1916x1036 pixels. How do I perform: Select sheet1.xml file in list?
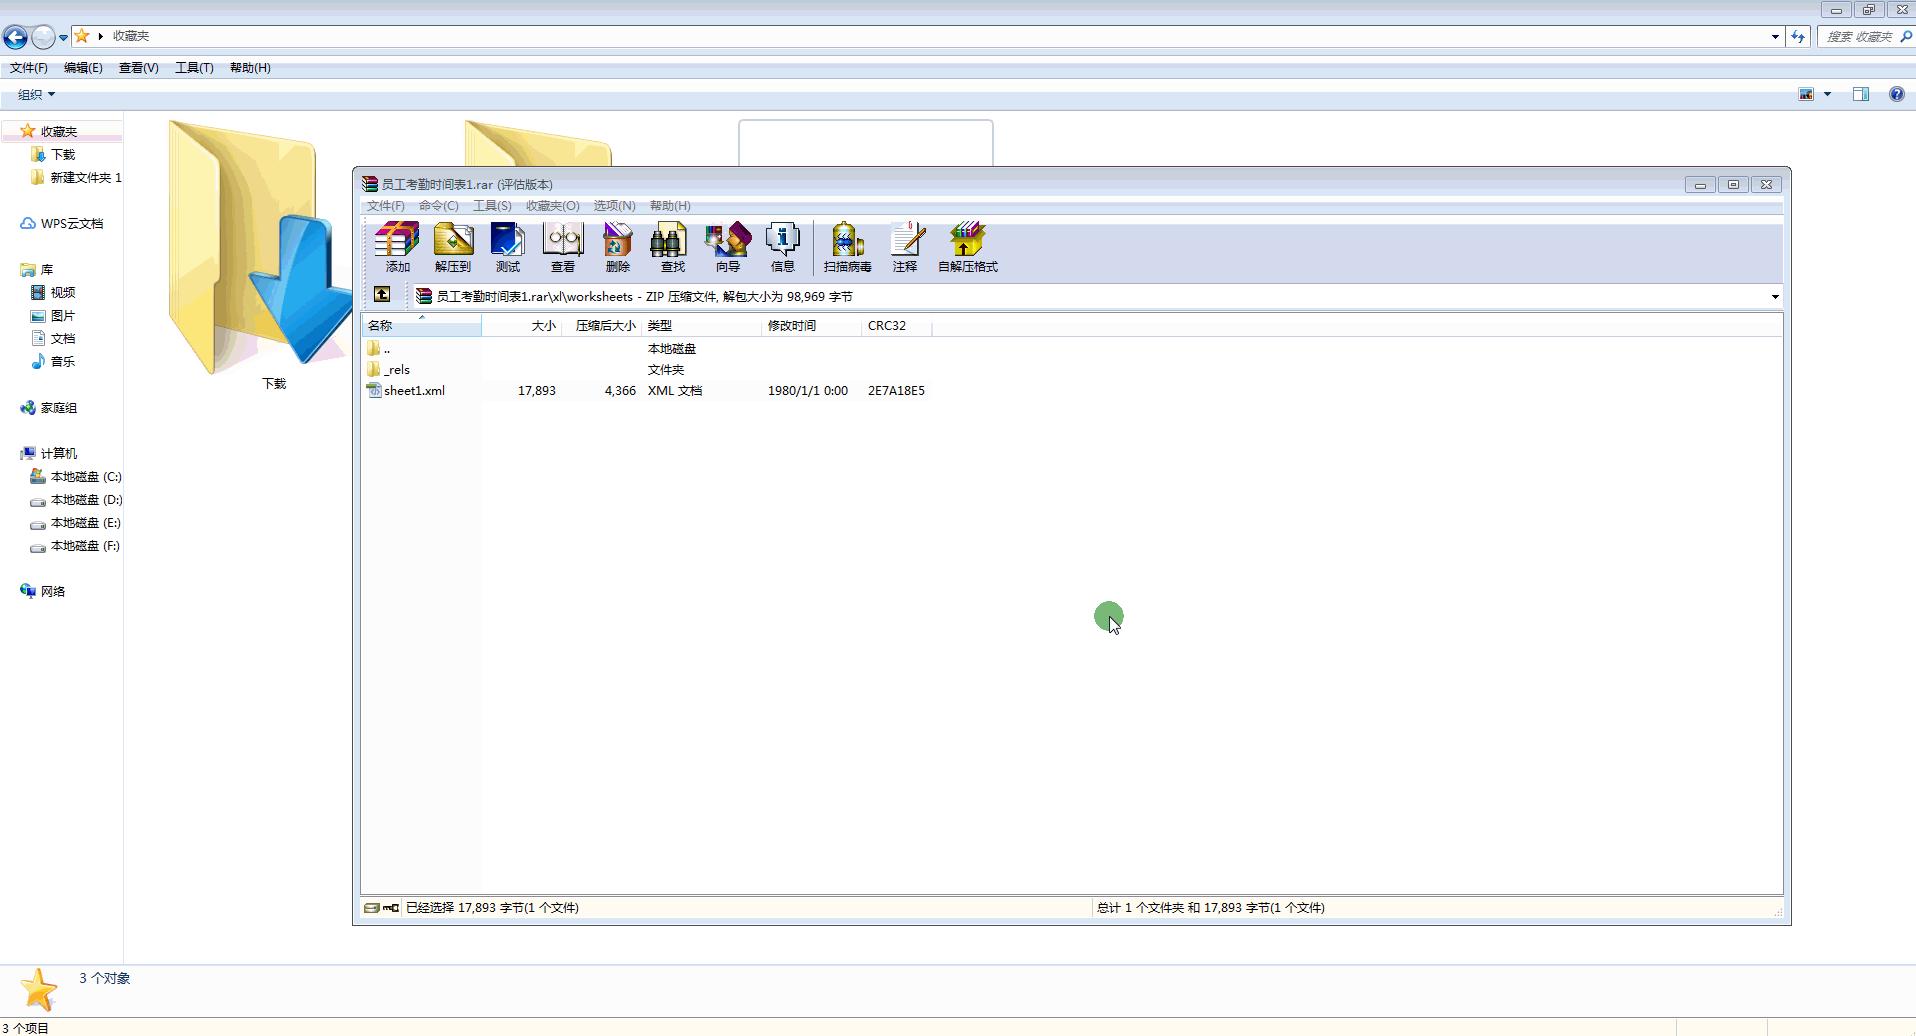(414, 391)
